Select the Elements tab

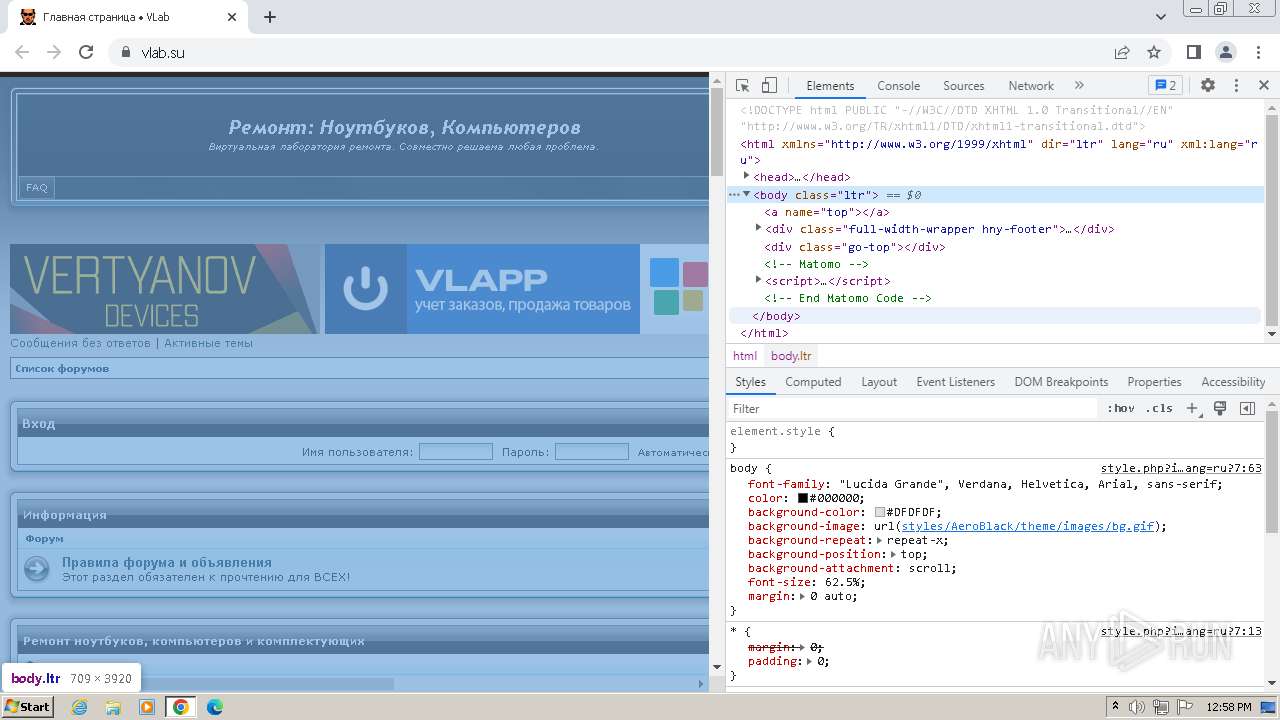click(x=830, y=86)
